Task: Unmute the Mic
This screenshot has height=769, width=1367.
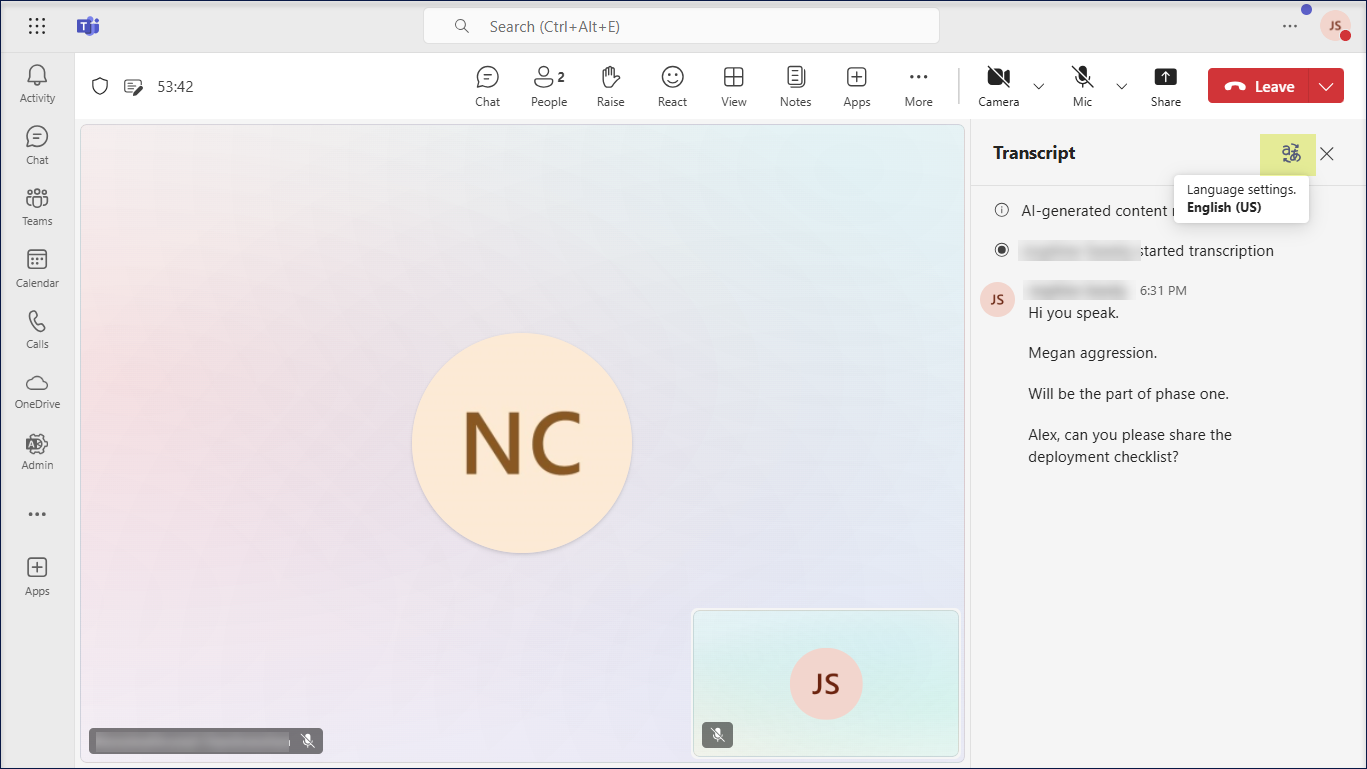Action: 1082,86
